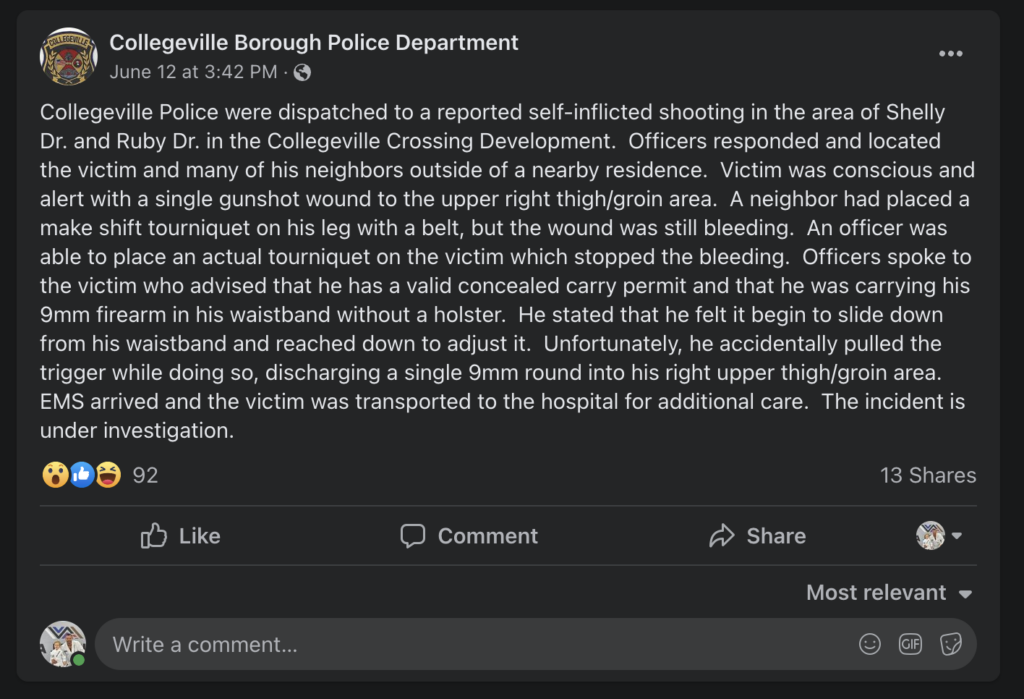Click the globe public audience icon
Image resolution: width=1024 pixels, height=699 pixels.
[302, 72]
